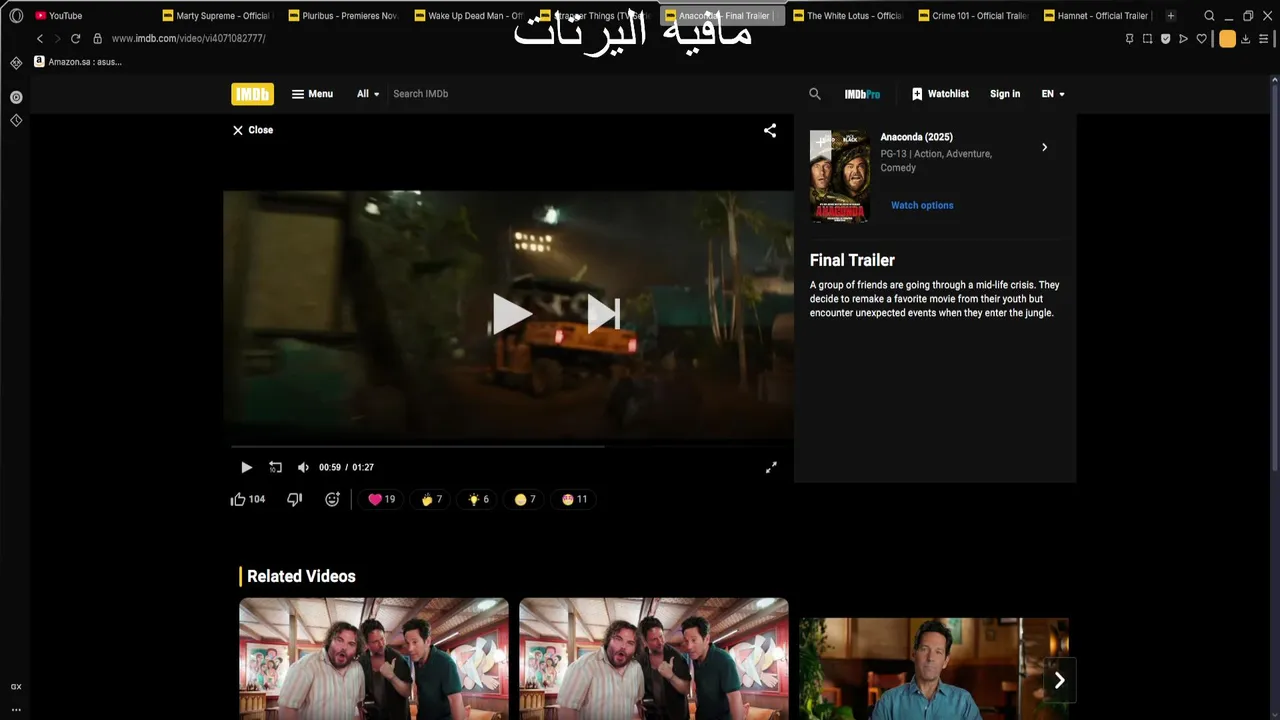Mute the video volume

(x=303, y=467)
